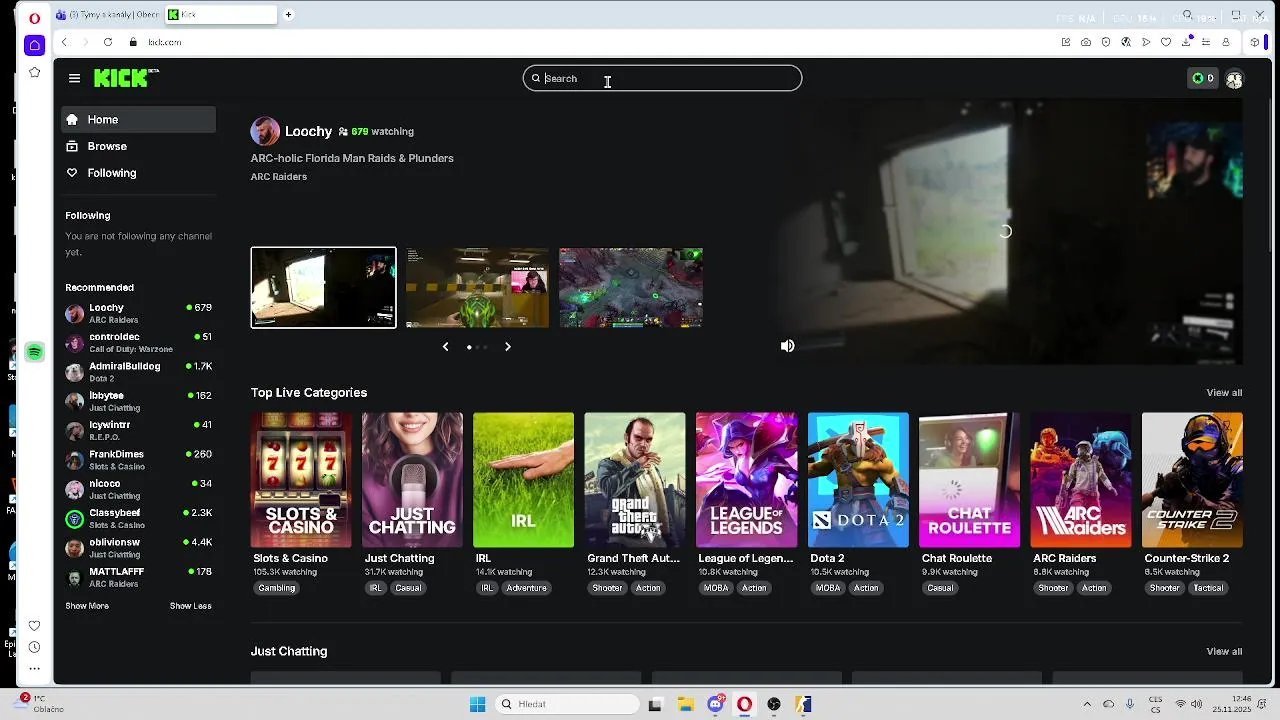
Task: Show previous featured stream with left arrow
Action: [x=445, y=347]
